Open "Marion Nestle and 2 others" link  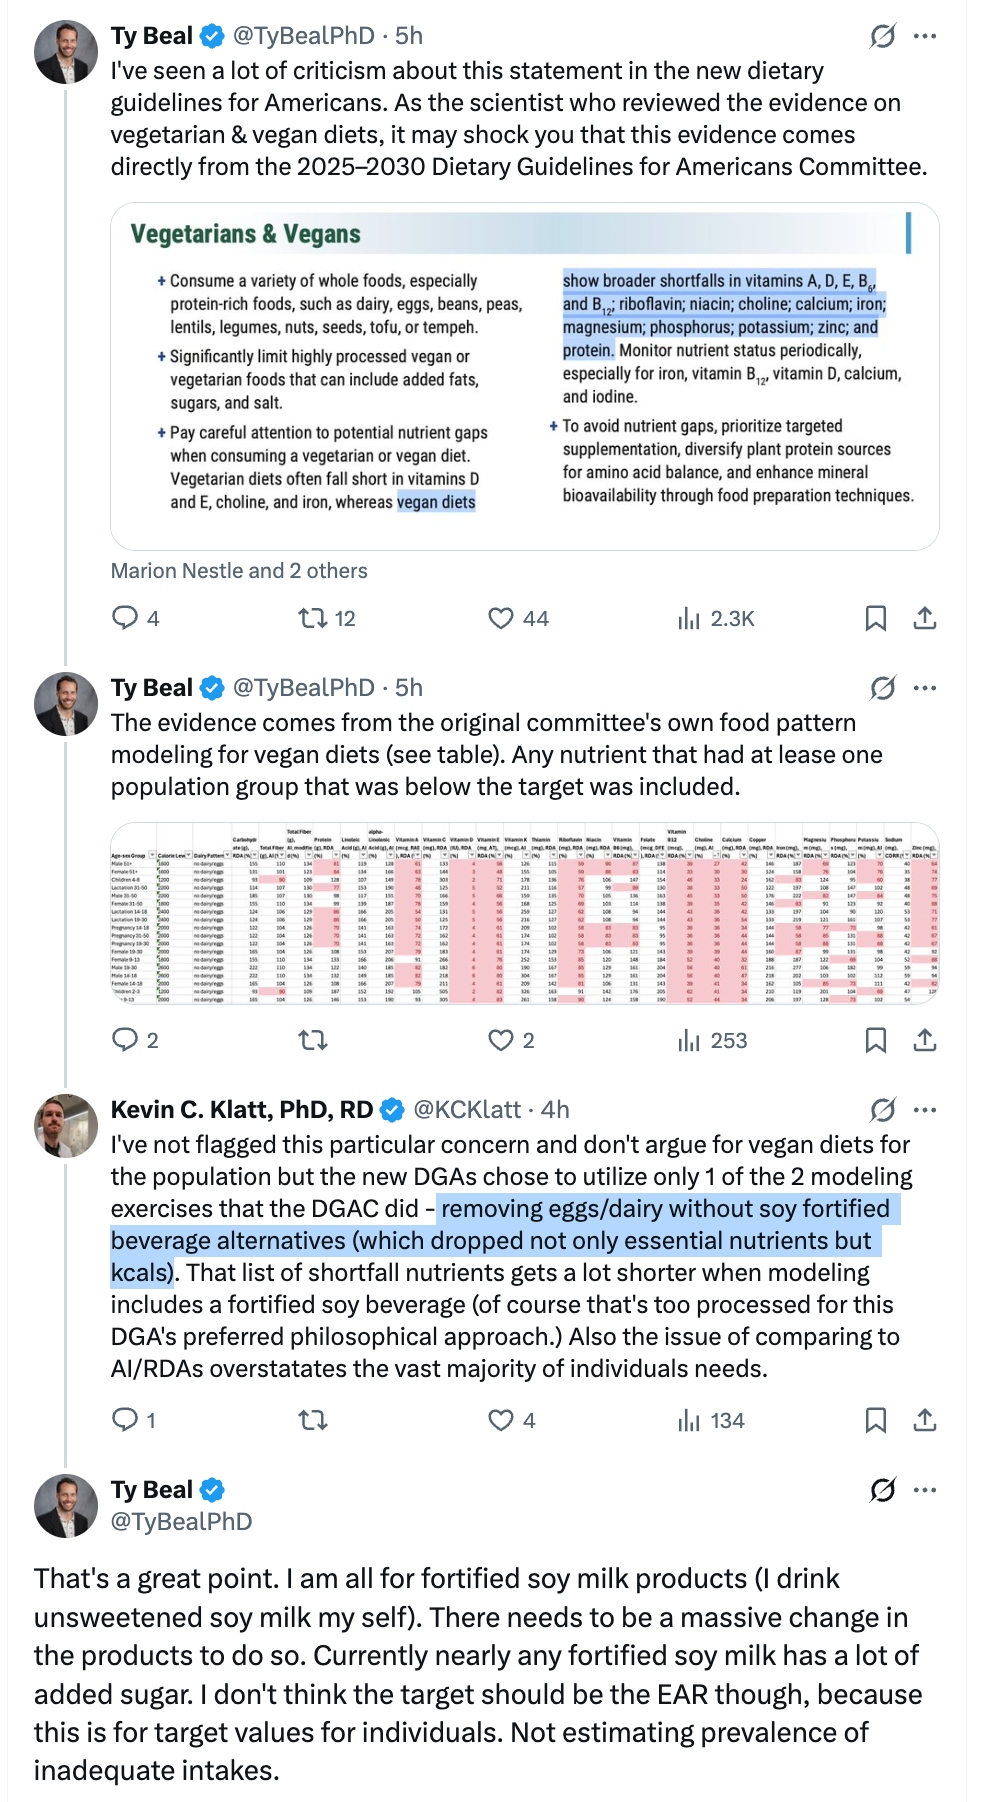[239, 571]
